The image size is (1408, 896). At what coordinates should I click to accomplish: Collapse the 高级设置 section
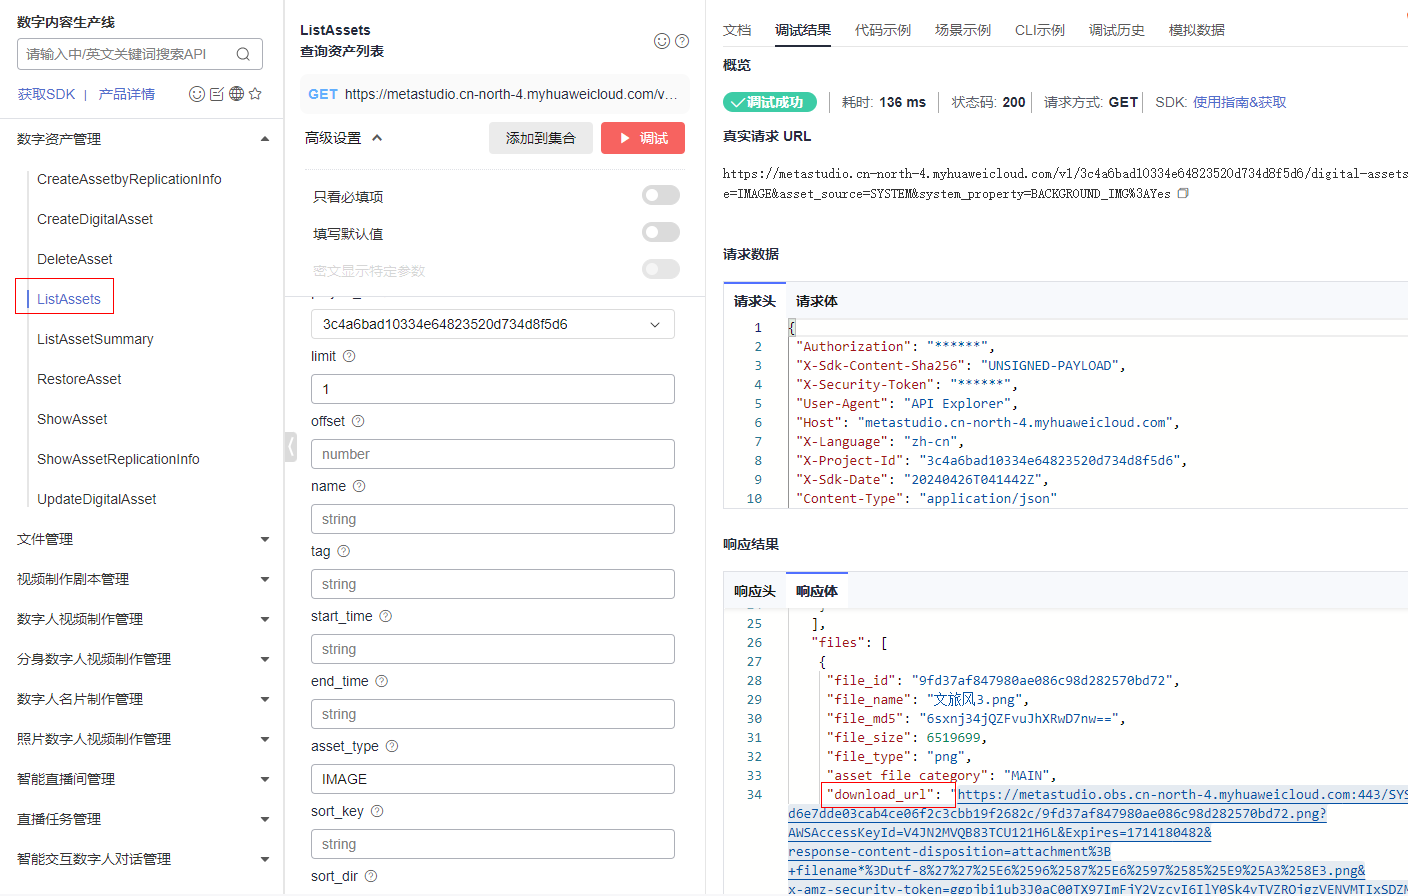pyautogui.click(x=343, y=138)
